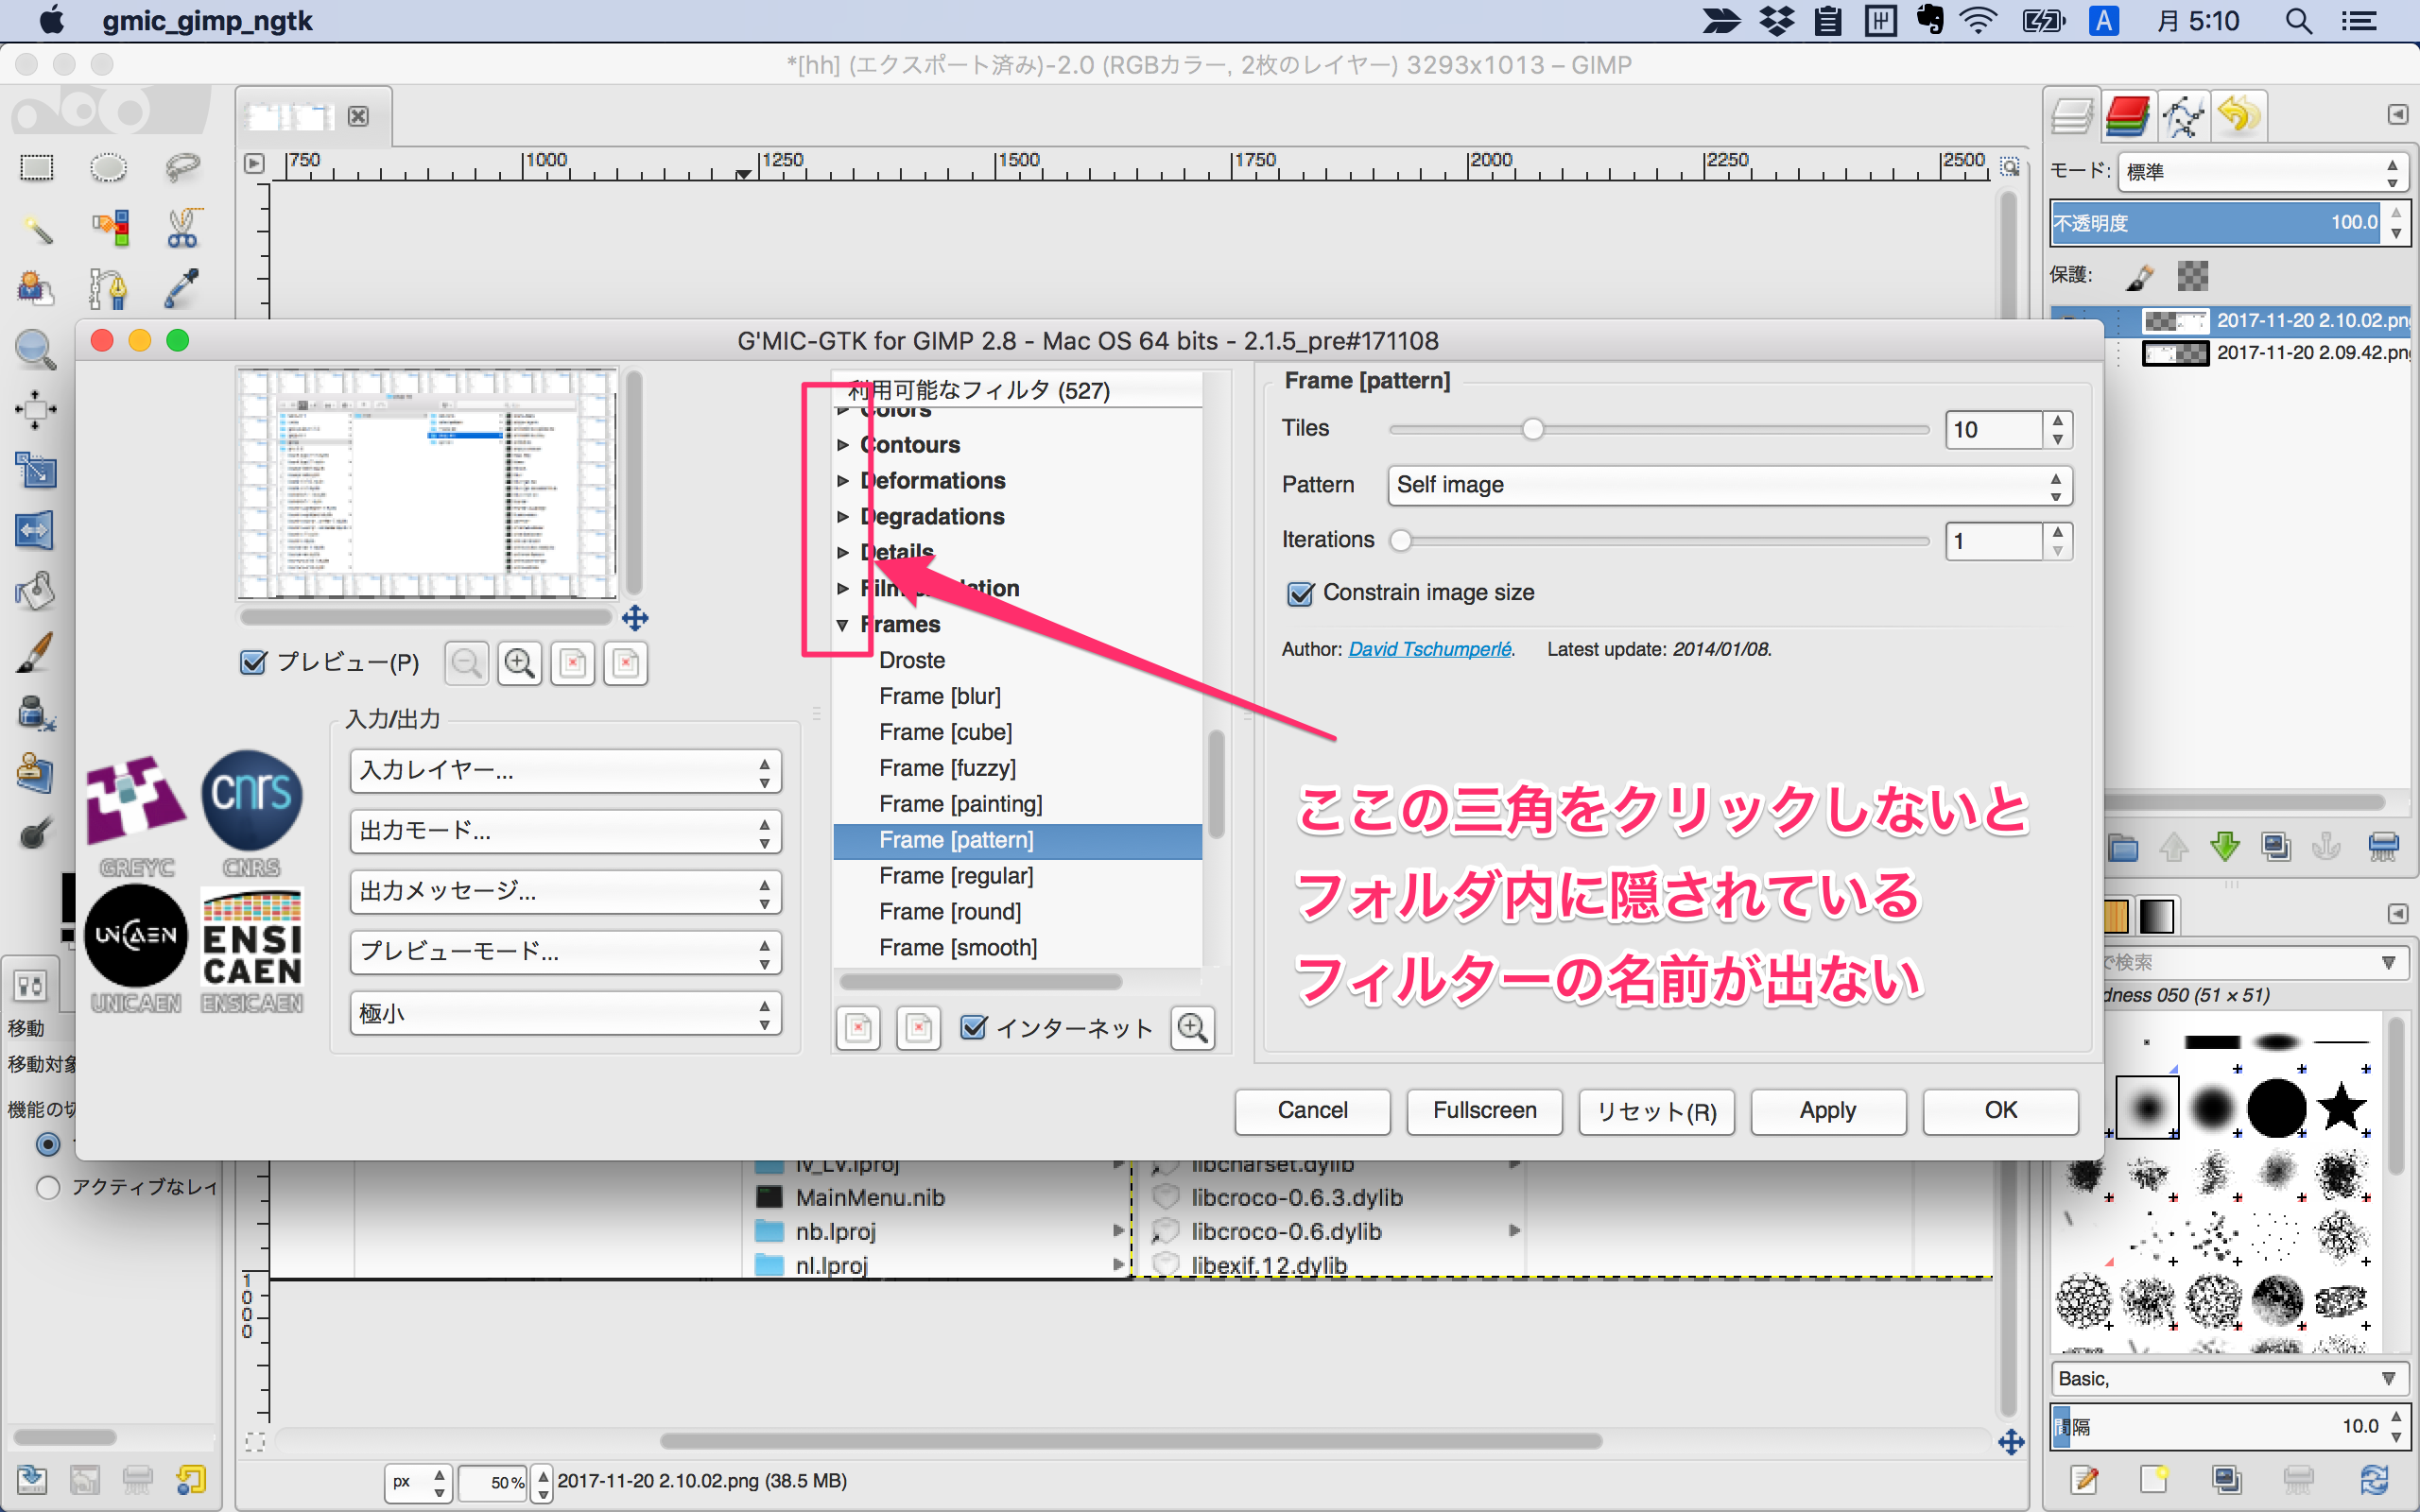Open the David Tschumperlé author link
2420x1512 pixels.
pyautogui.click(x=1430, y=650)
